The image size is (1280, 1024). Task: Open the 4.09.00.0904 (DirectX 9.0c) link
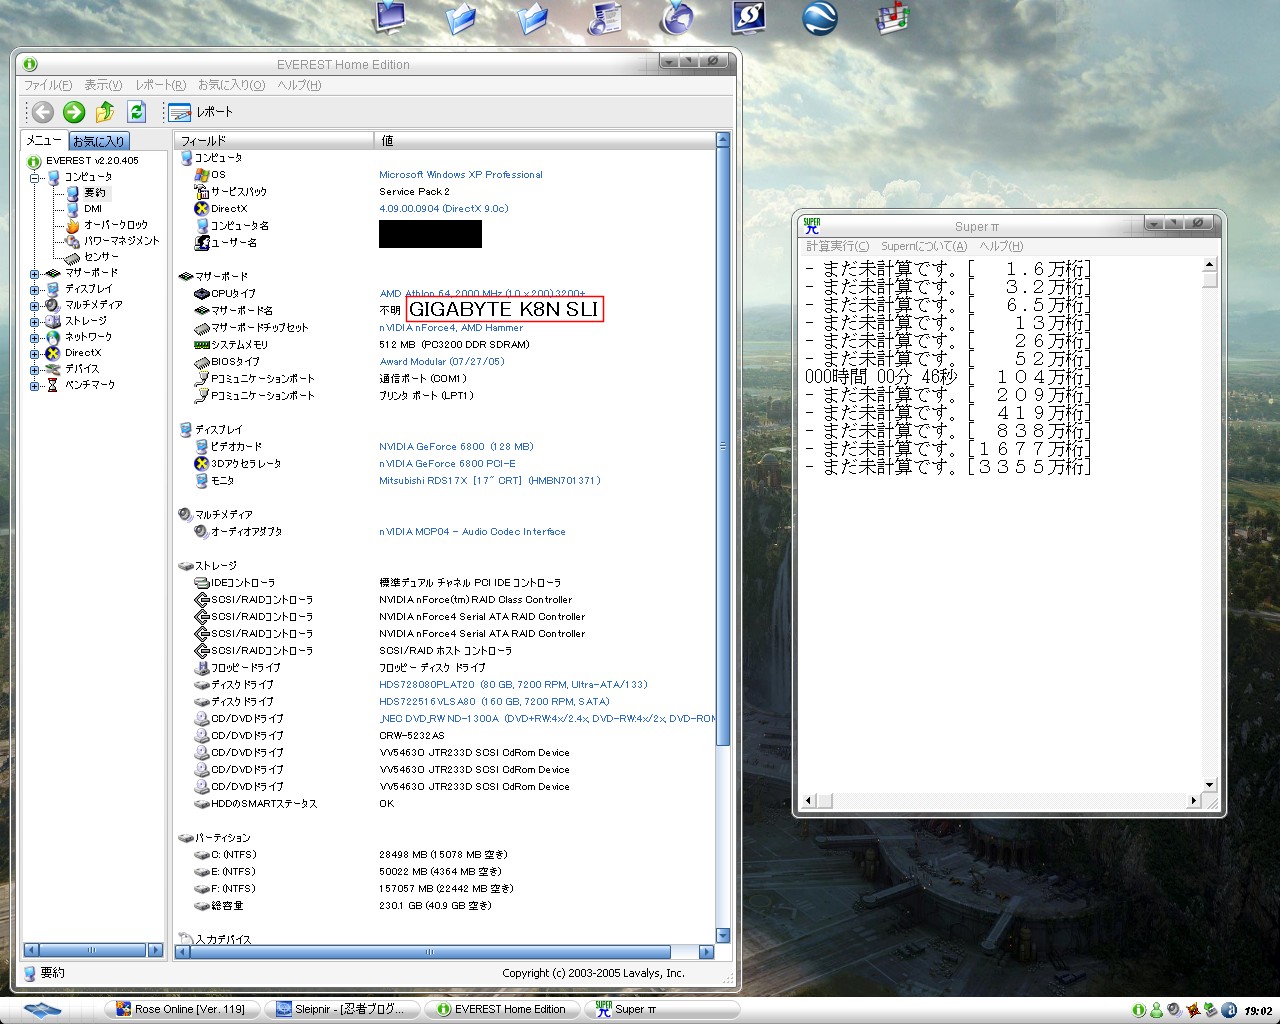click(x=444, y=209)
